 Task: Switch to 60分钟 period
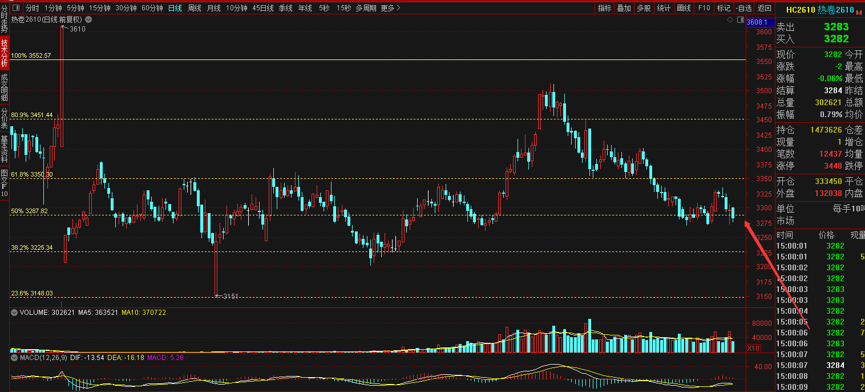click(x=152, y=8)
